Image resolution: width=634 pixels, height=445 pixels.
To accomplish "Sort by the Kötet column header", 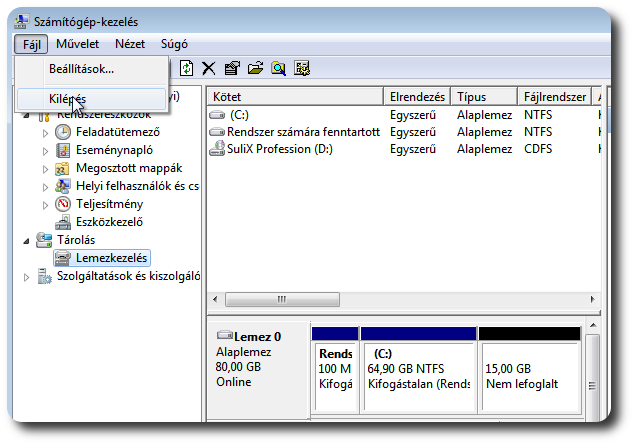I will (x=295, y=97).
